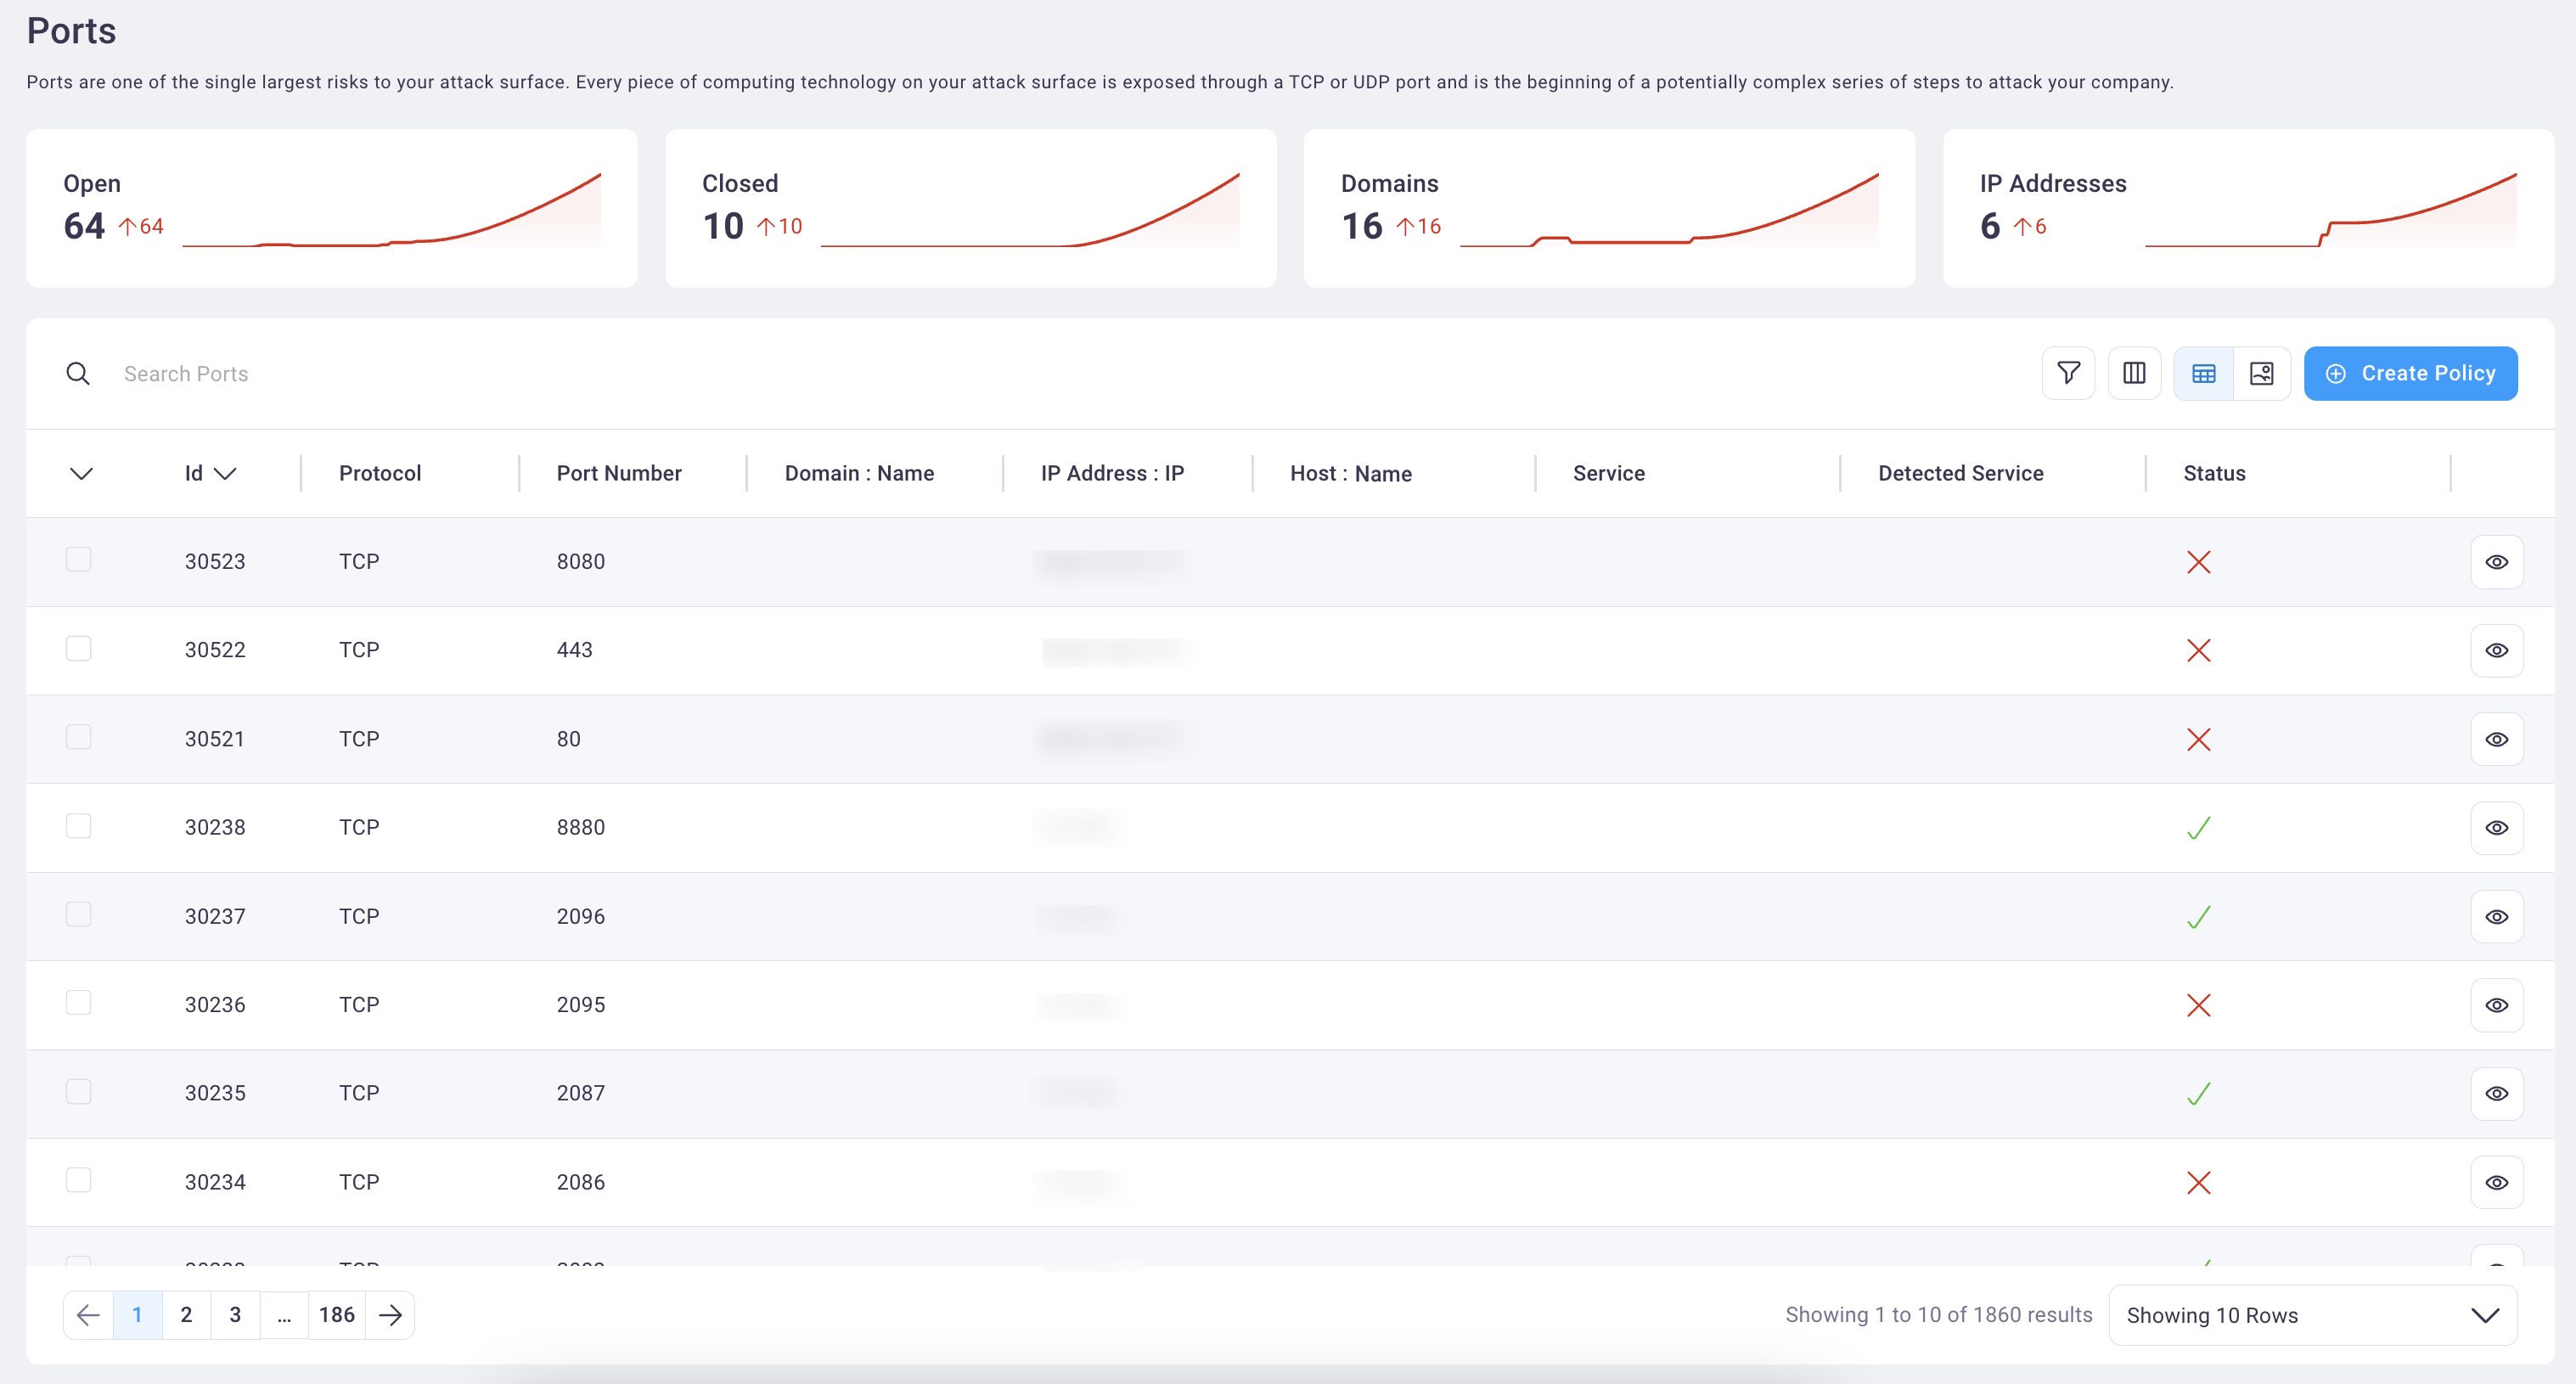Select checkbox for row 30521

[x=78, y=736]
